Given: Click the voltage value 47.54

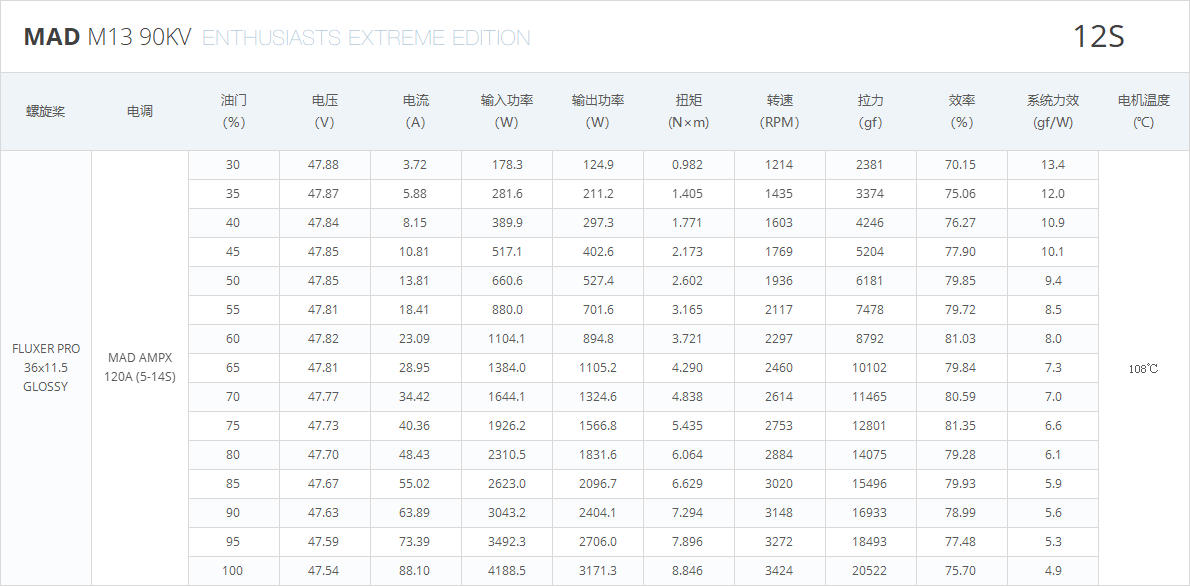Looking at the screenshot, I should 324,570.
